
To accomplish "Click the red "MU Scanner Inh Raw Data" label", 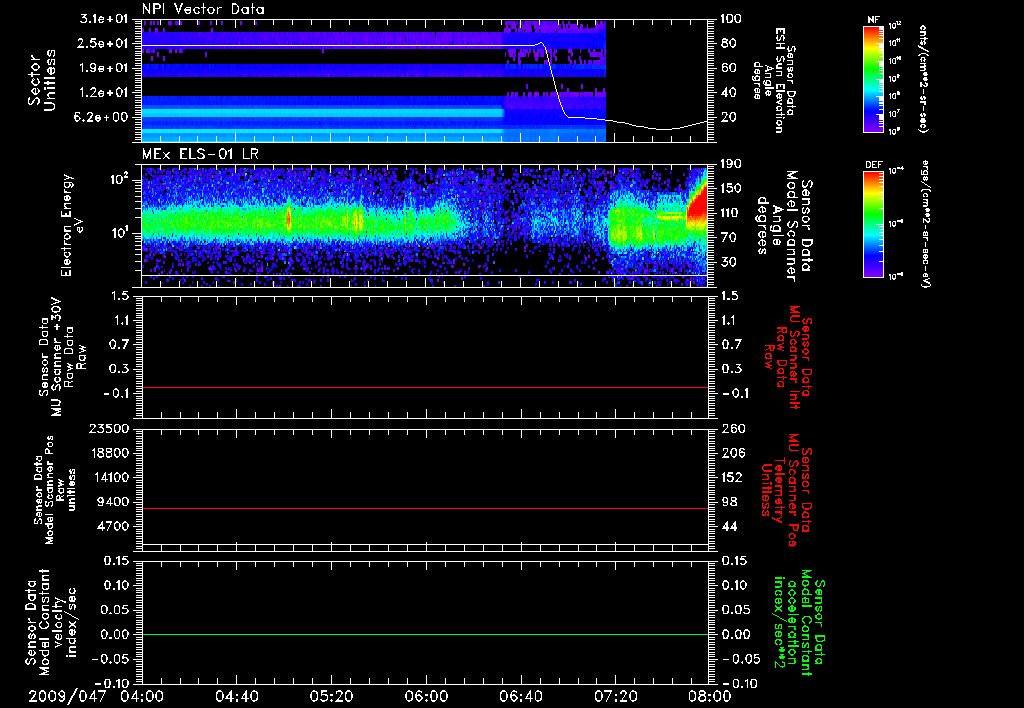I will (x=788, y=357).
